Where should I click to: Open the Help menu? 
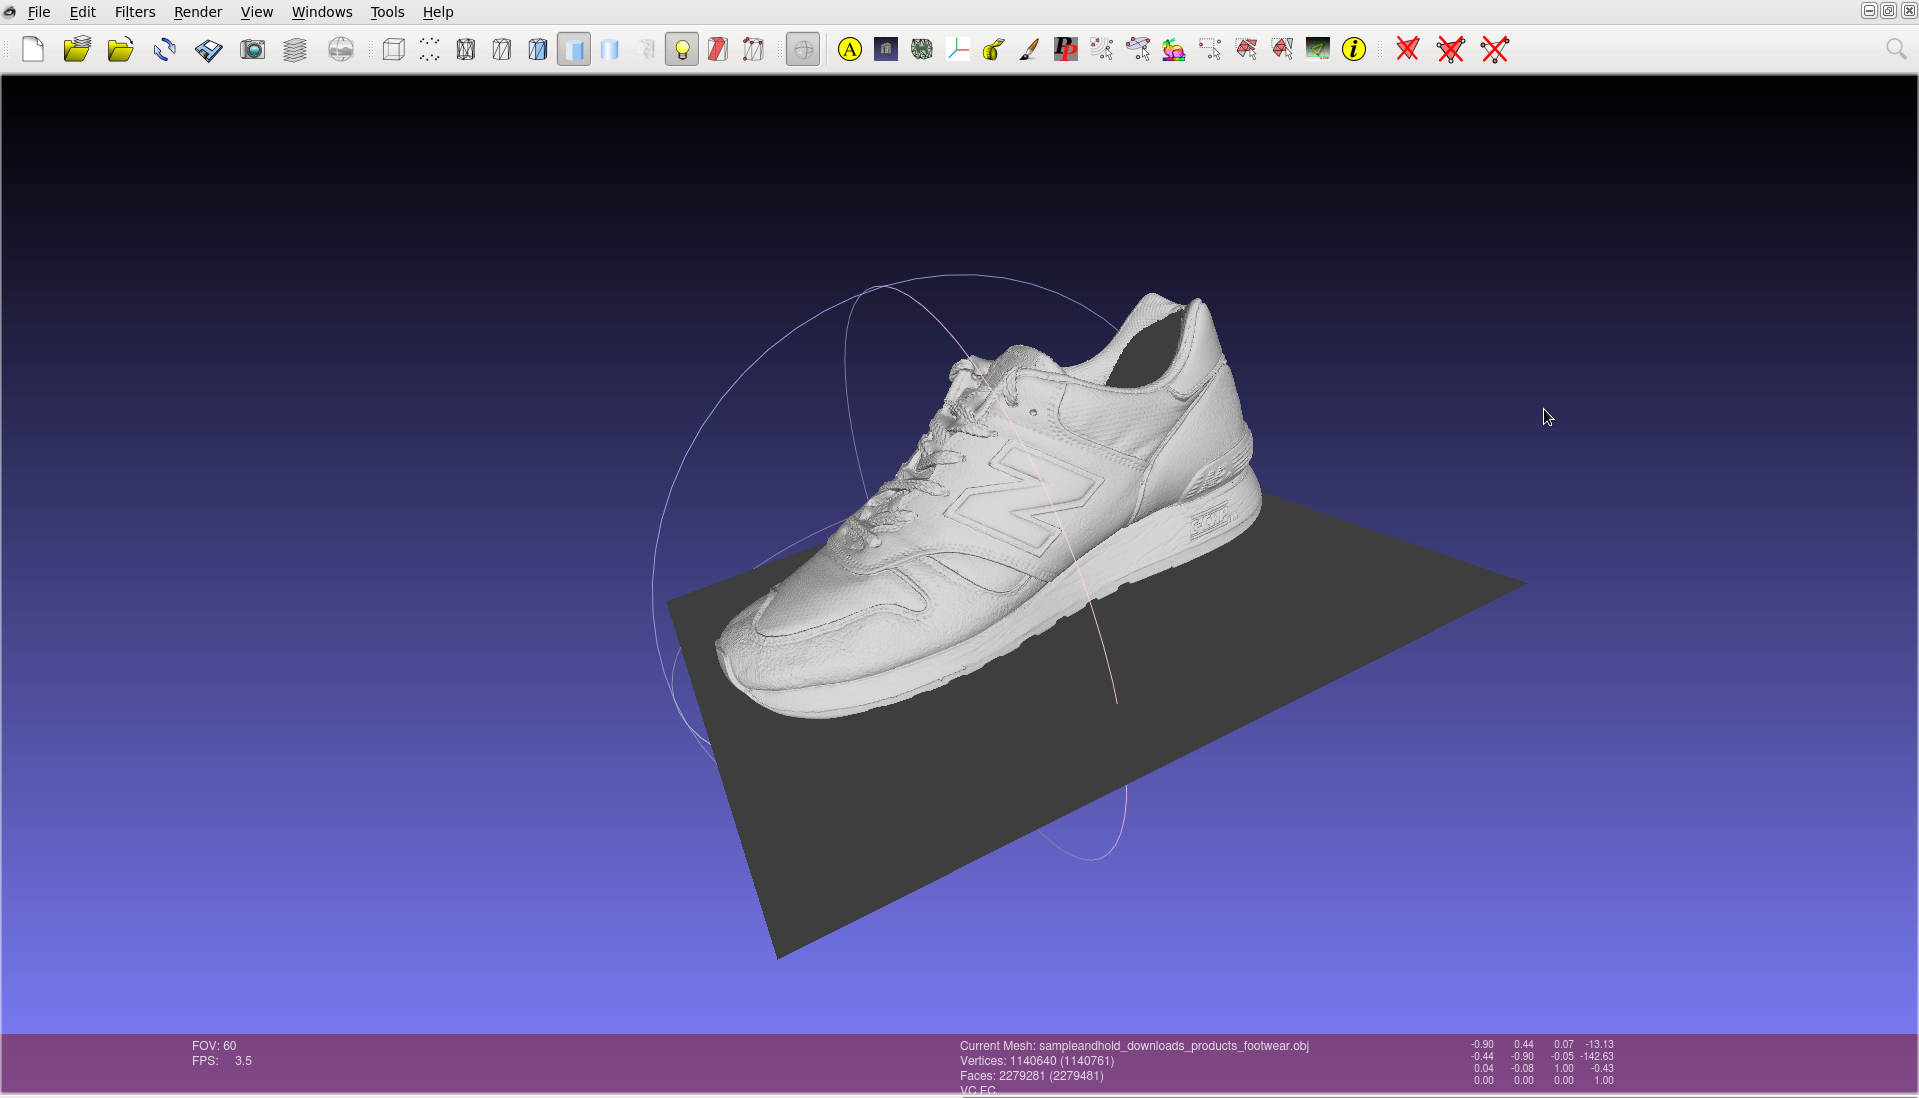coord(438,12)
